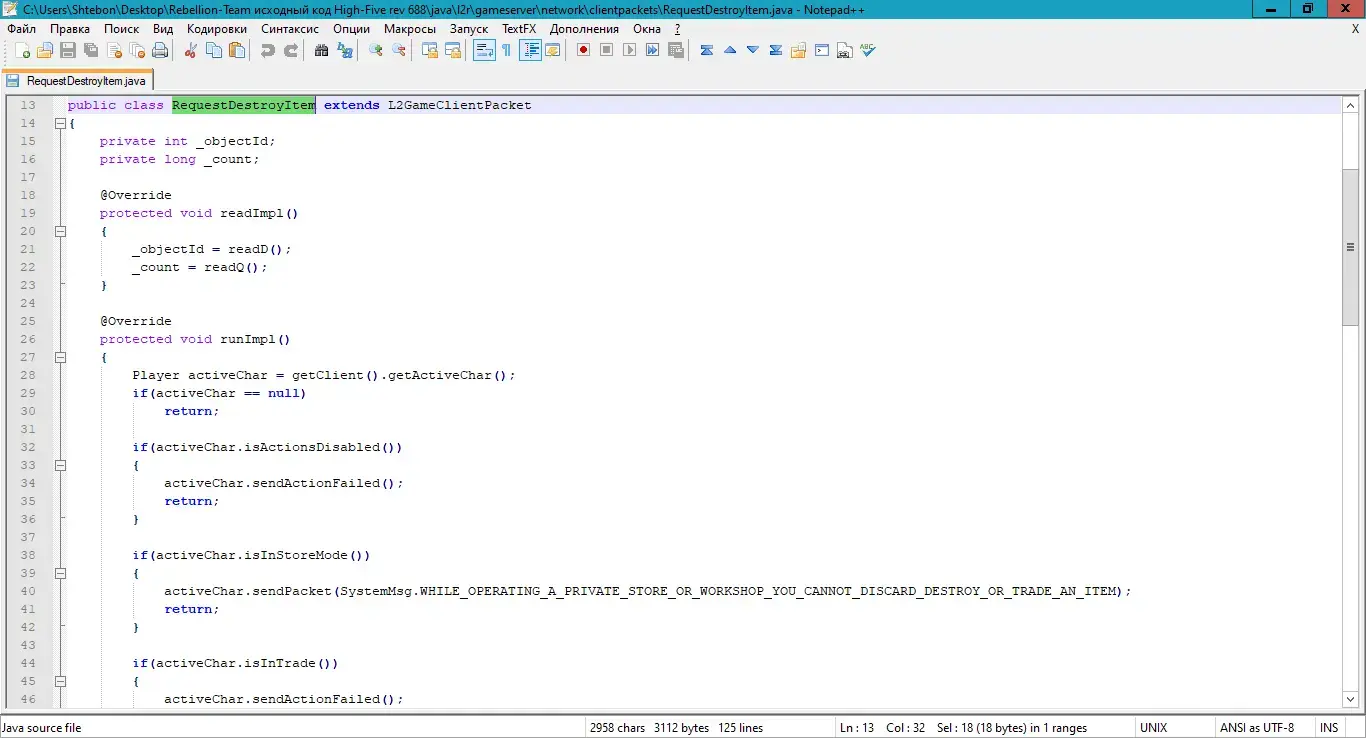Open user defined language dialog icon

coord(552,50)
